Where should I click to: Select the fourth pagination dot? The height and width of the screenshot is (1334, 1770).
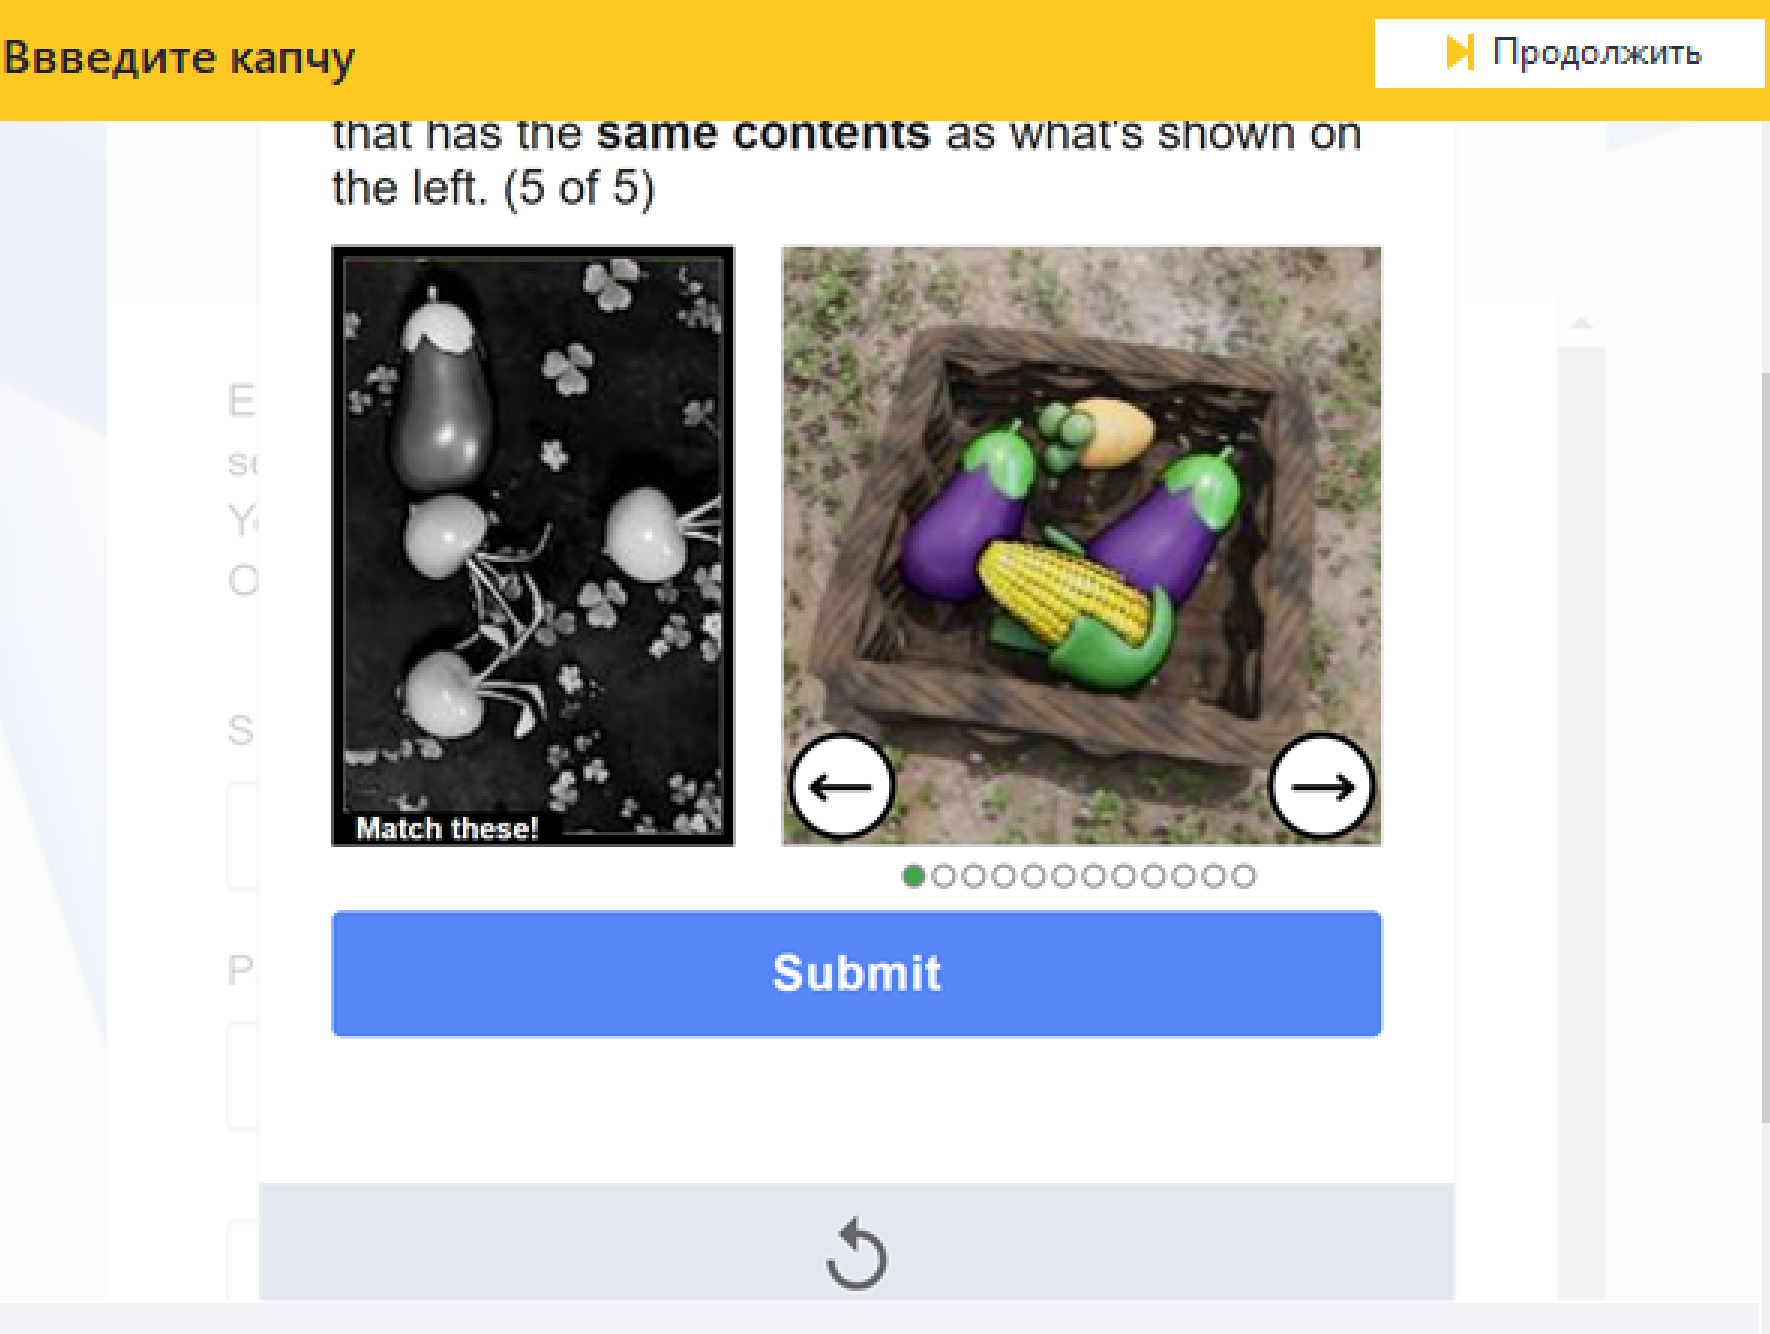click(1003, 876)
